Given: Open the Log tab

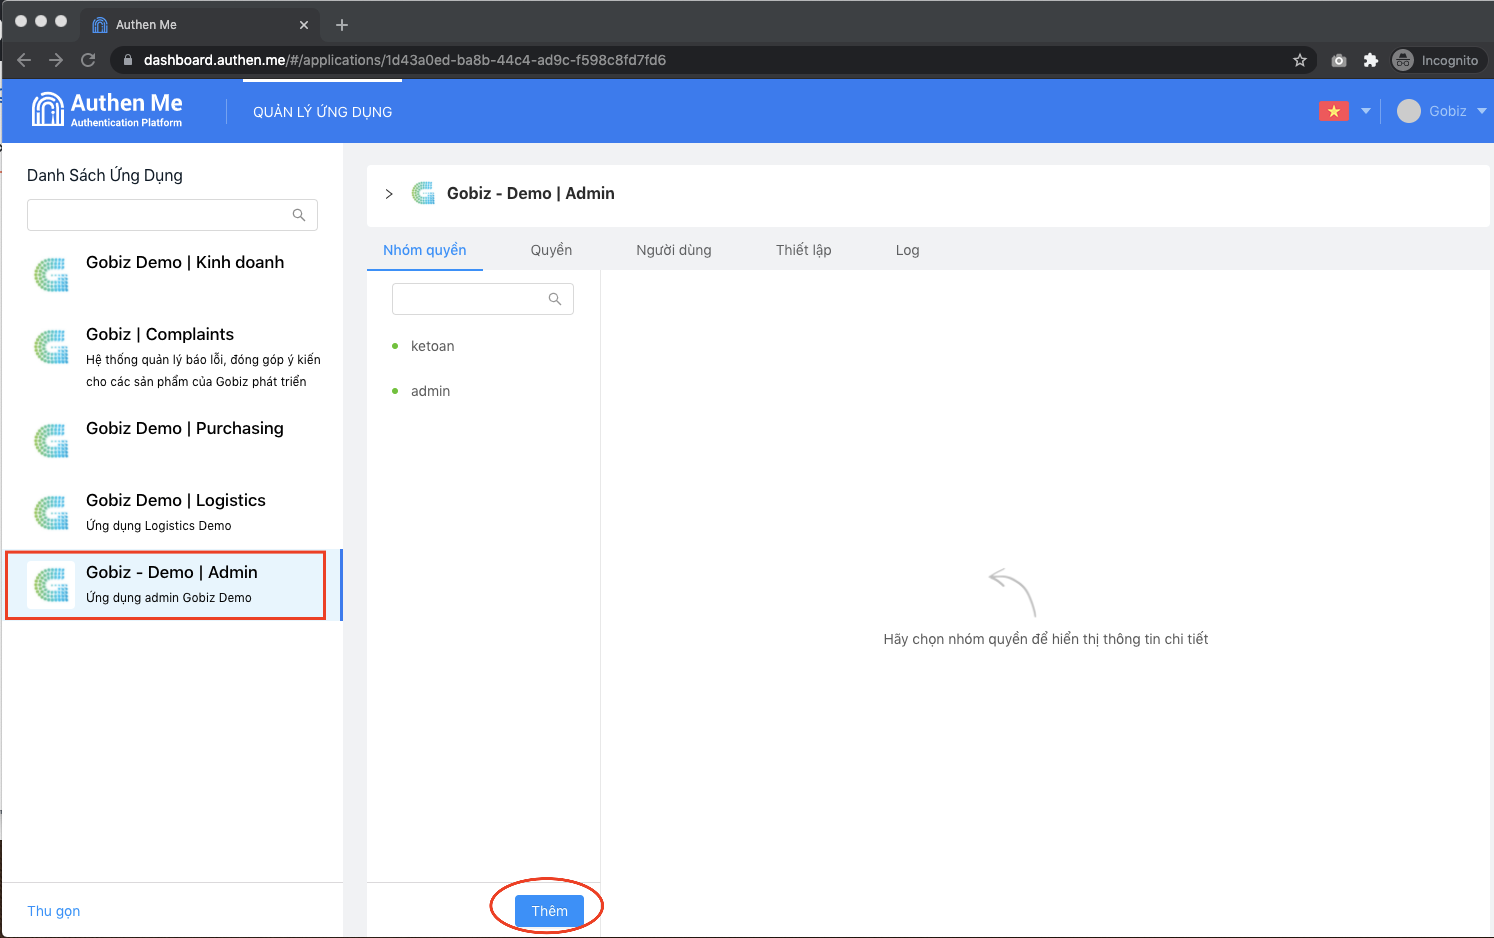Looking at the screenshot, I should (908, 250).
